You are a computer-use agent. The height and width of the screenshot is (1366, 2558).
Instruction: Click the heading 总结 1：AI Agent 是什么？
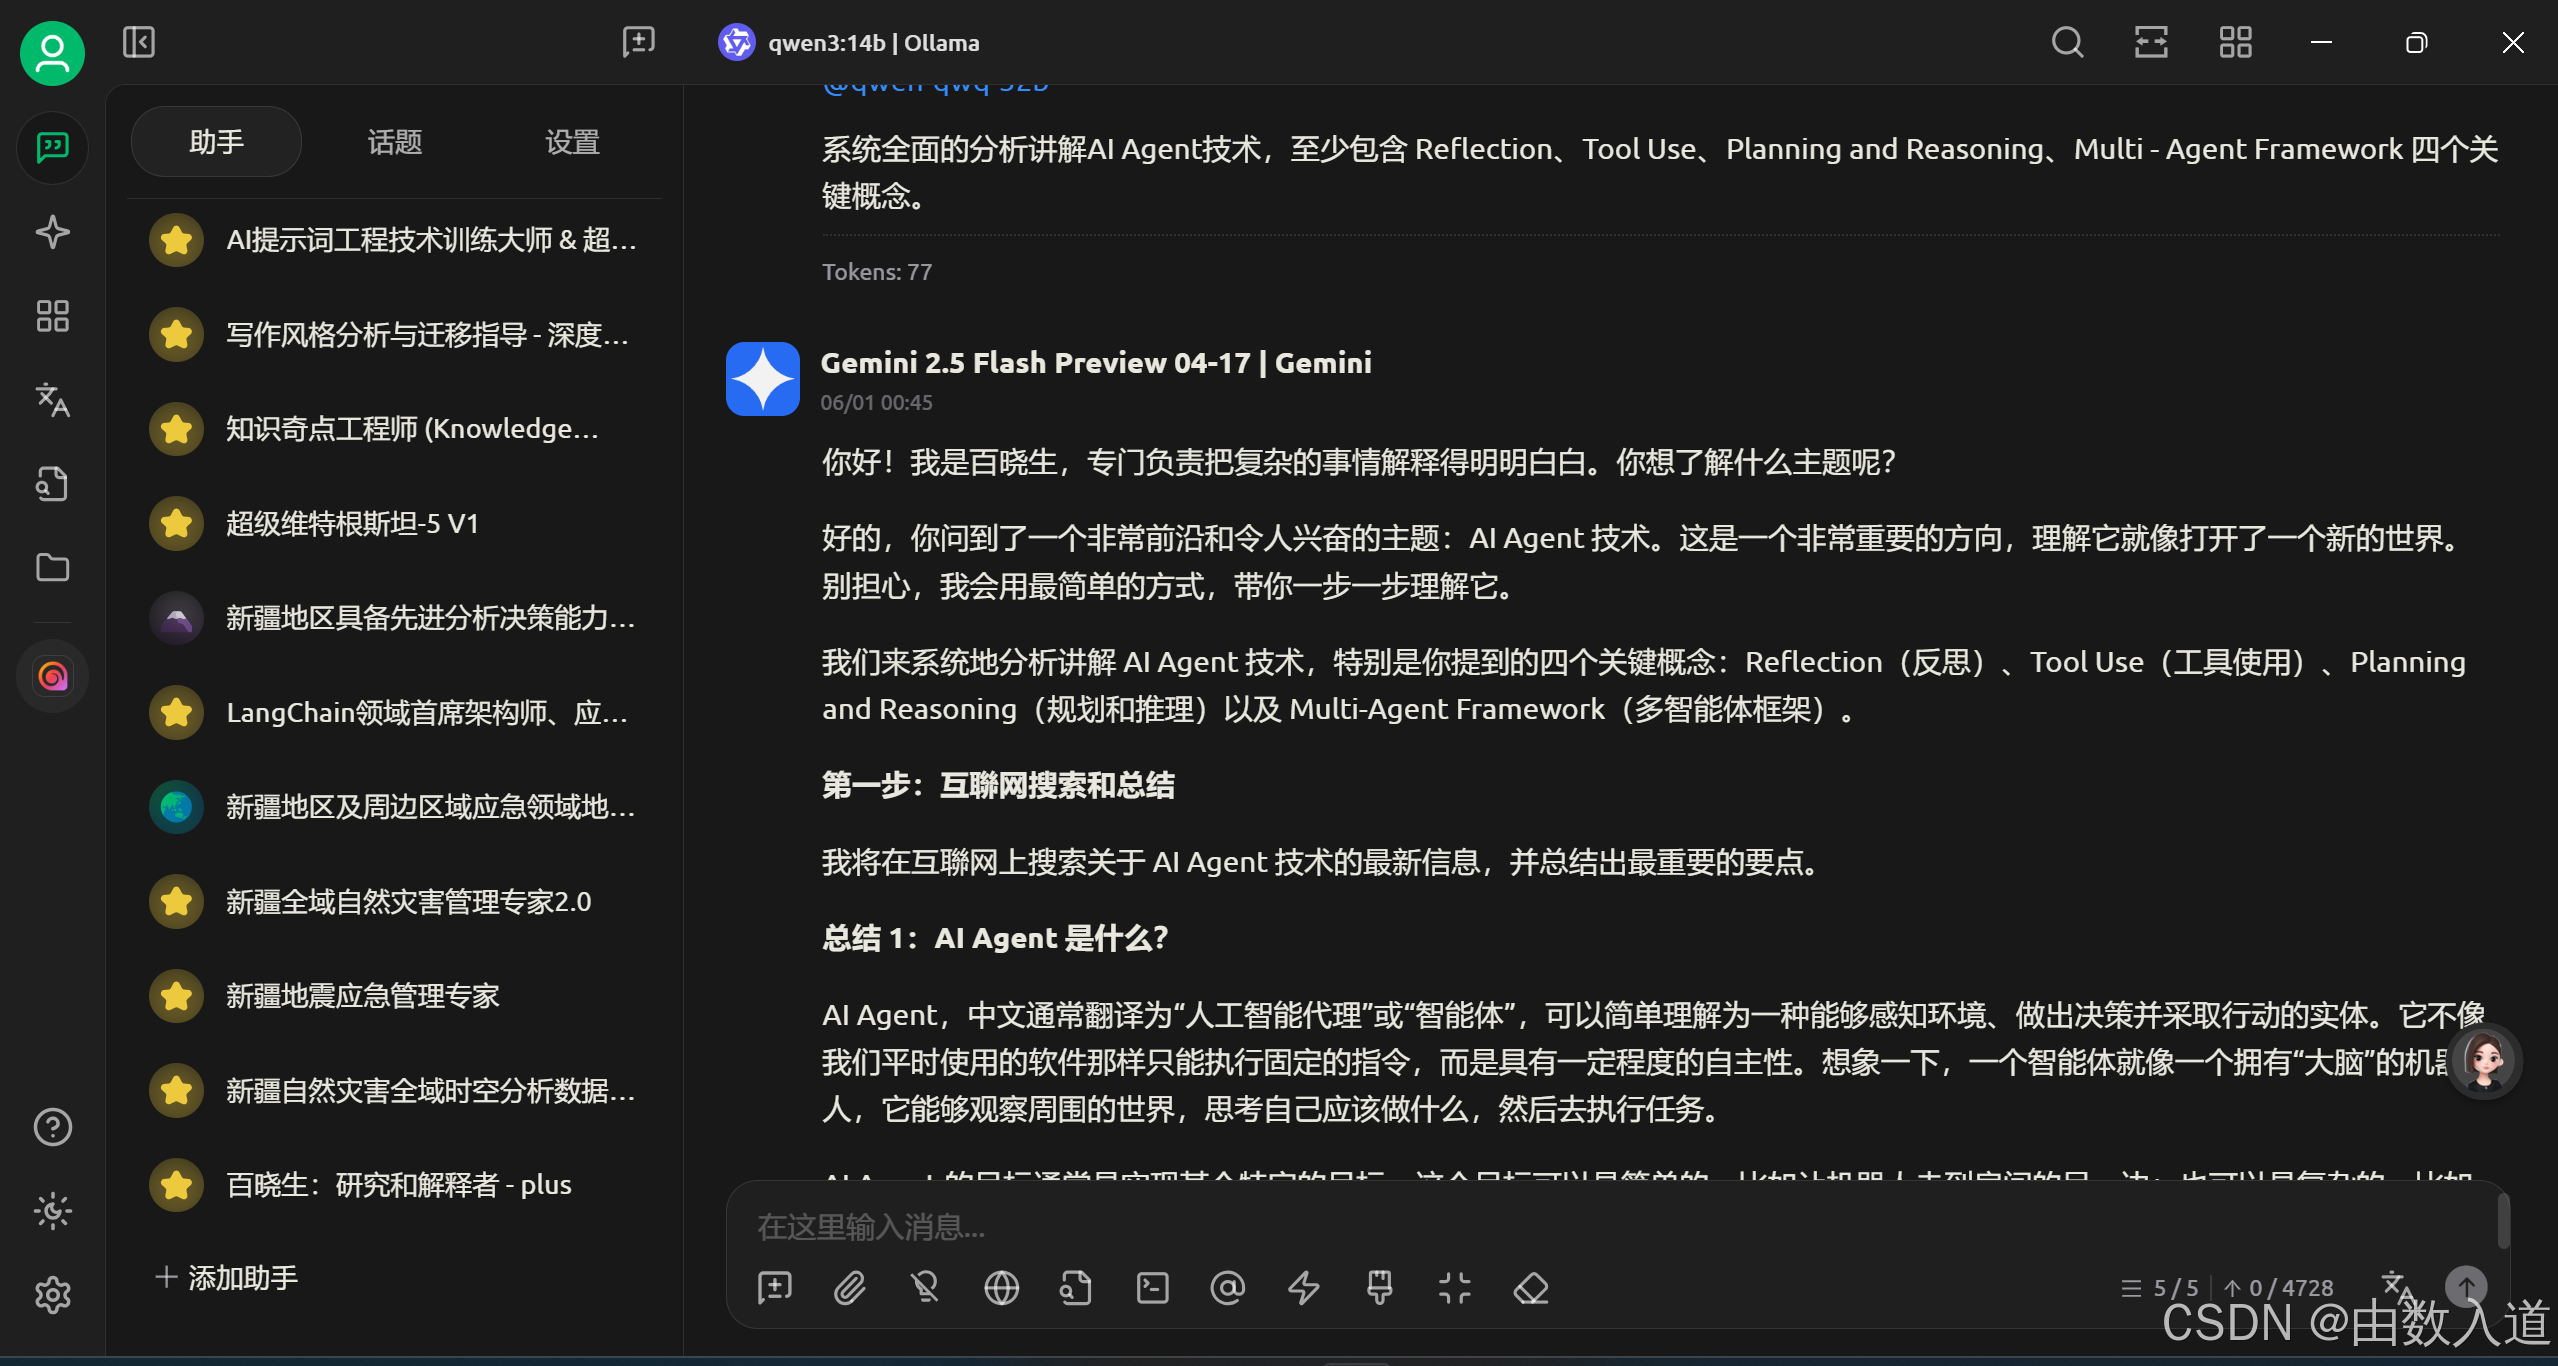[x=995, y=938]
